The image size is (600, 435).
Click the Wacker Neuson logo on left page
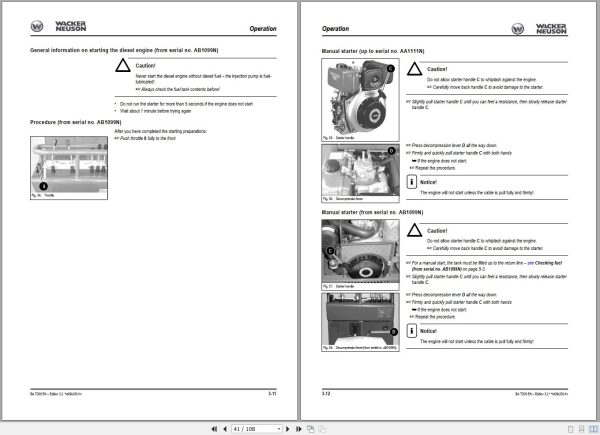pos(58,26)
